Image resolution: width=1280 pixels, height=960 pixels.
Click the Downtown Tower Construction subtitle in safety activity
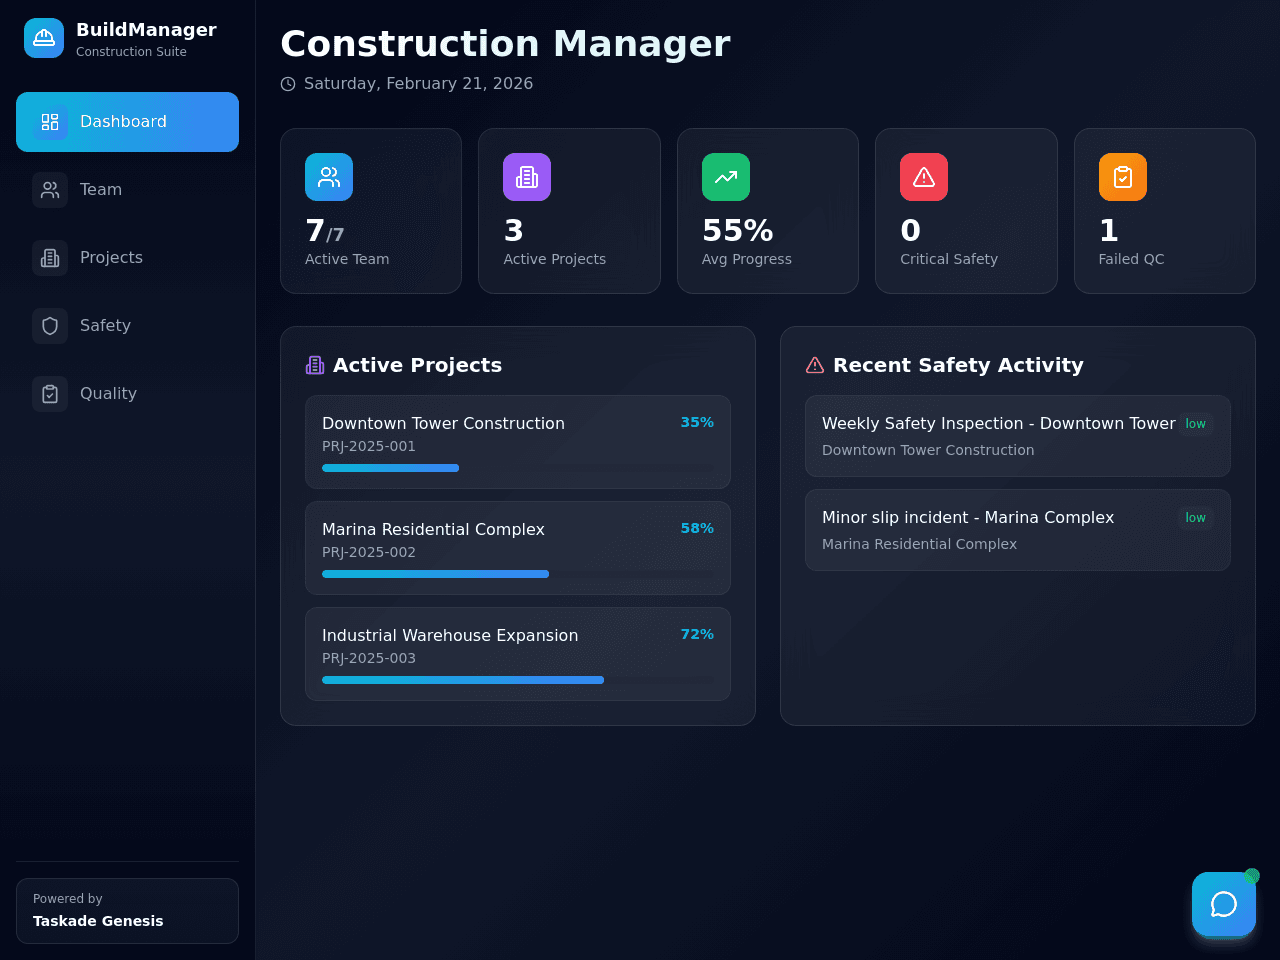pyautogui.click(x=928, y=451)
